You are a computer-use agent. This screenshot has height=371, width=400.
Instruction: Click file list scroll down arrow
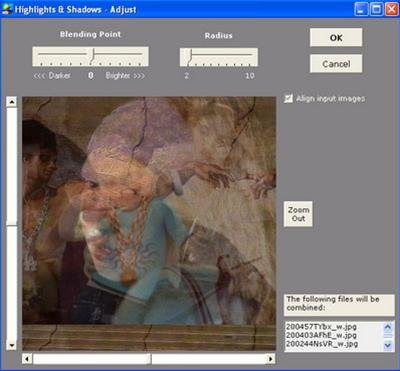(x=388, y=345)
